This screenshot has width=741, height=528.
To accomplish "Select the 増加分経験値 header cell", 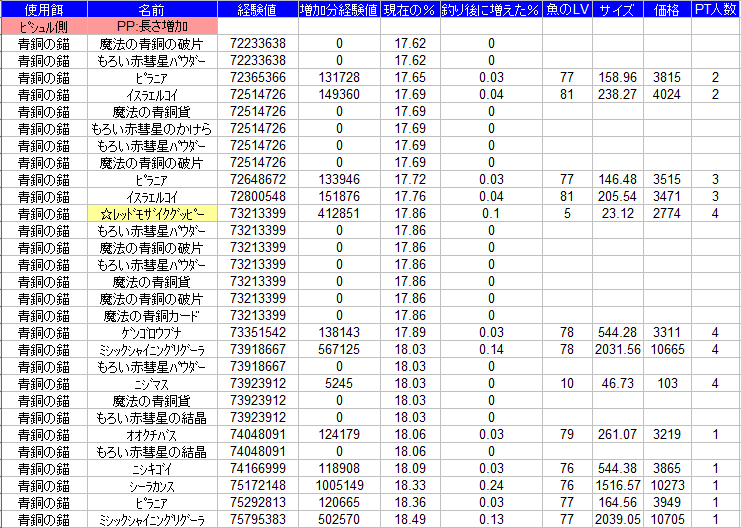I will [339, 10].
